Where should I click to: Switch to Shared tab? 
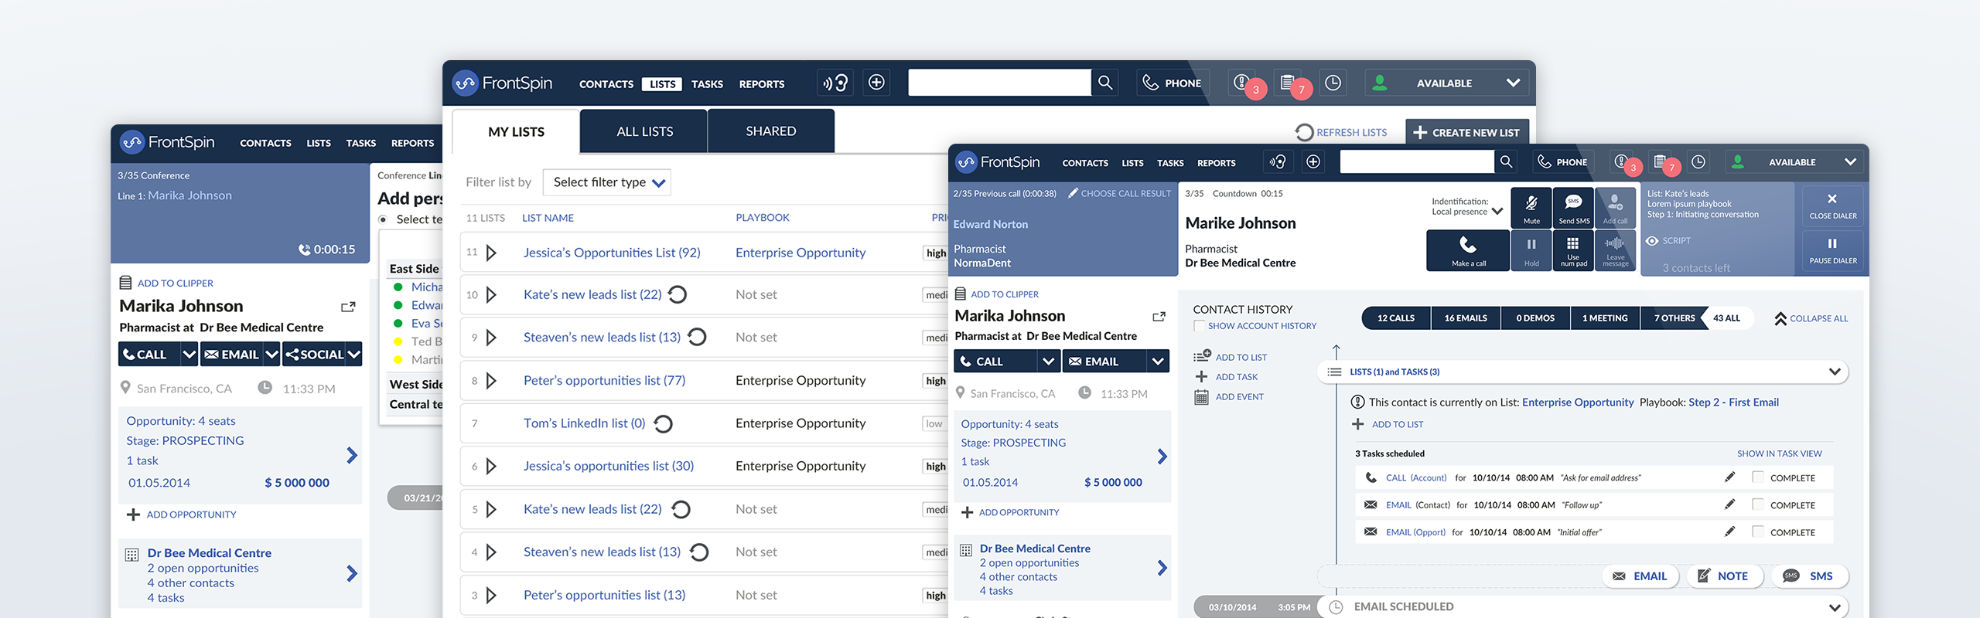[771, 131]
